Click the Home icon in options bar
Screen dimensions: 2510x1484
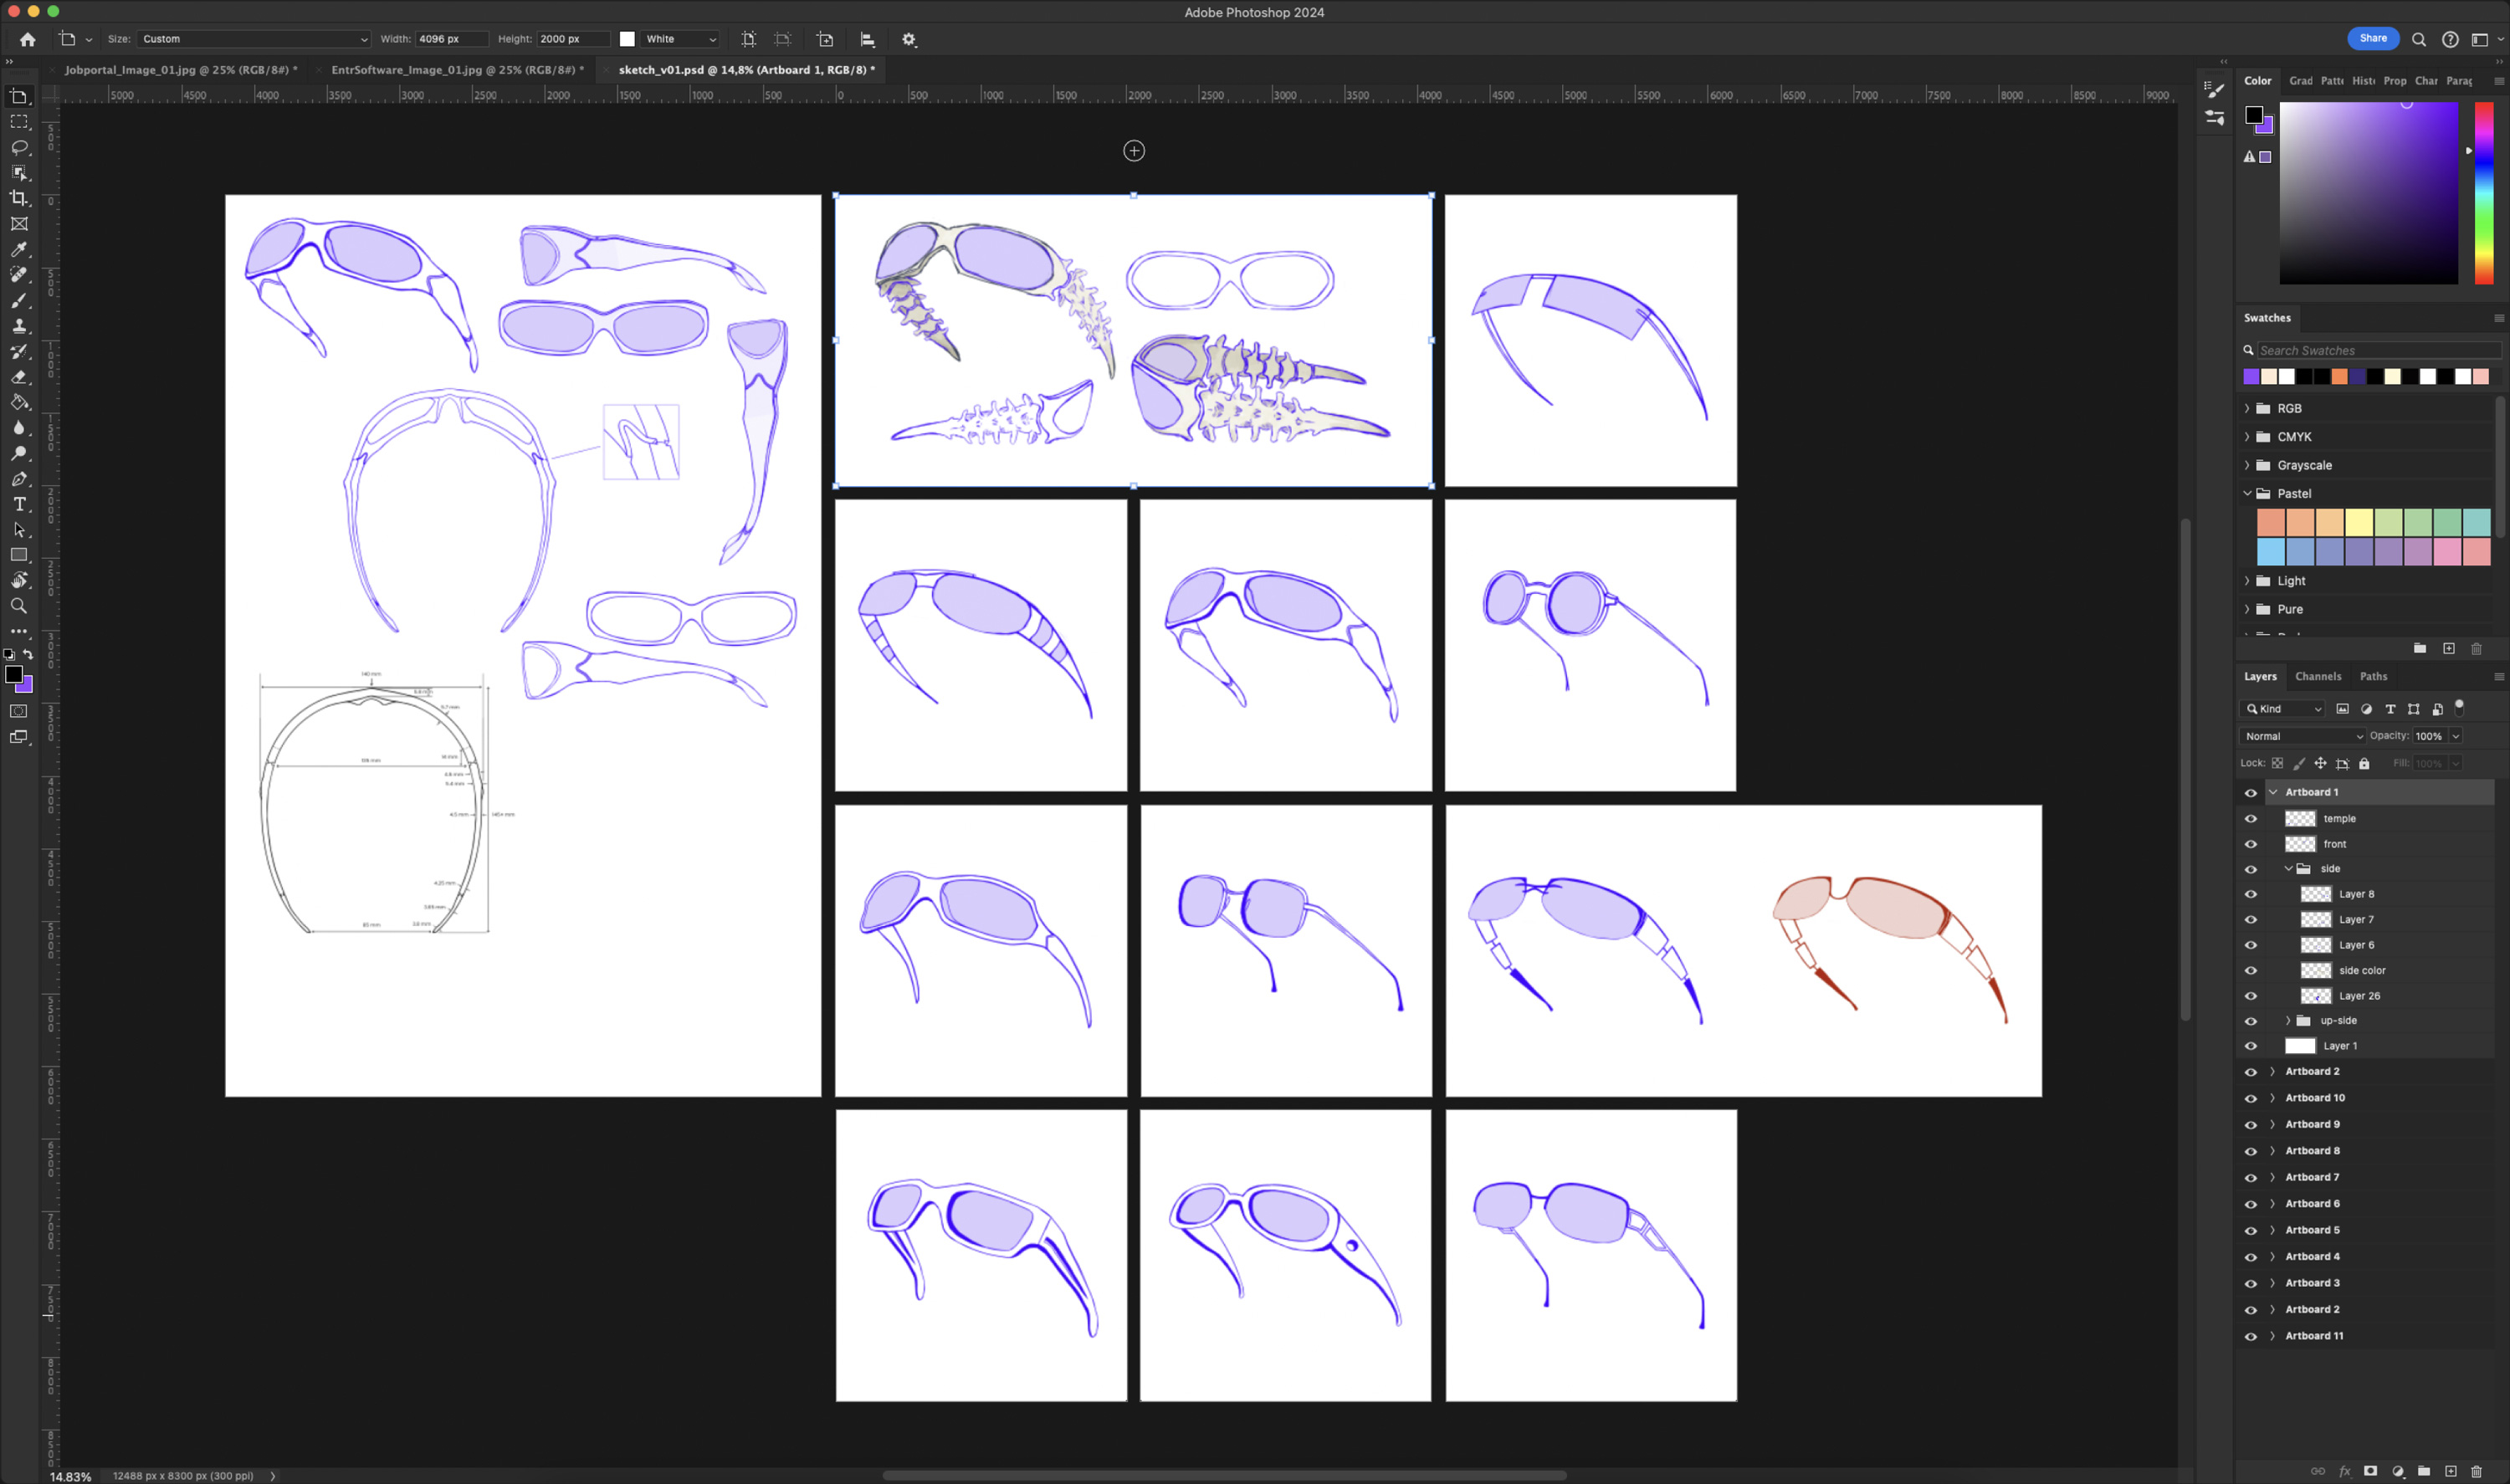[28, 39]
